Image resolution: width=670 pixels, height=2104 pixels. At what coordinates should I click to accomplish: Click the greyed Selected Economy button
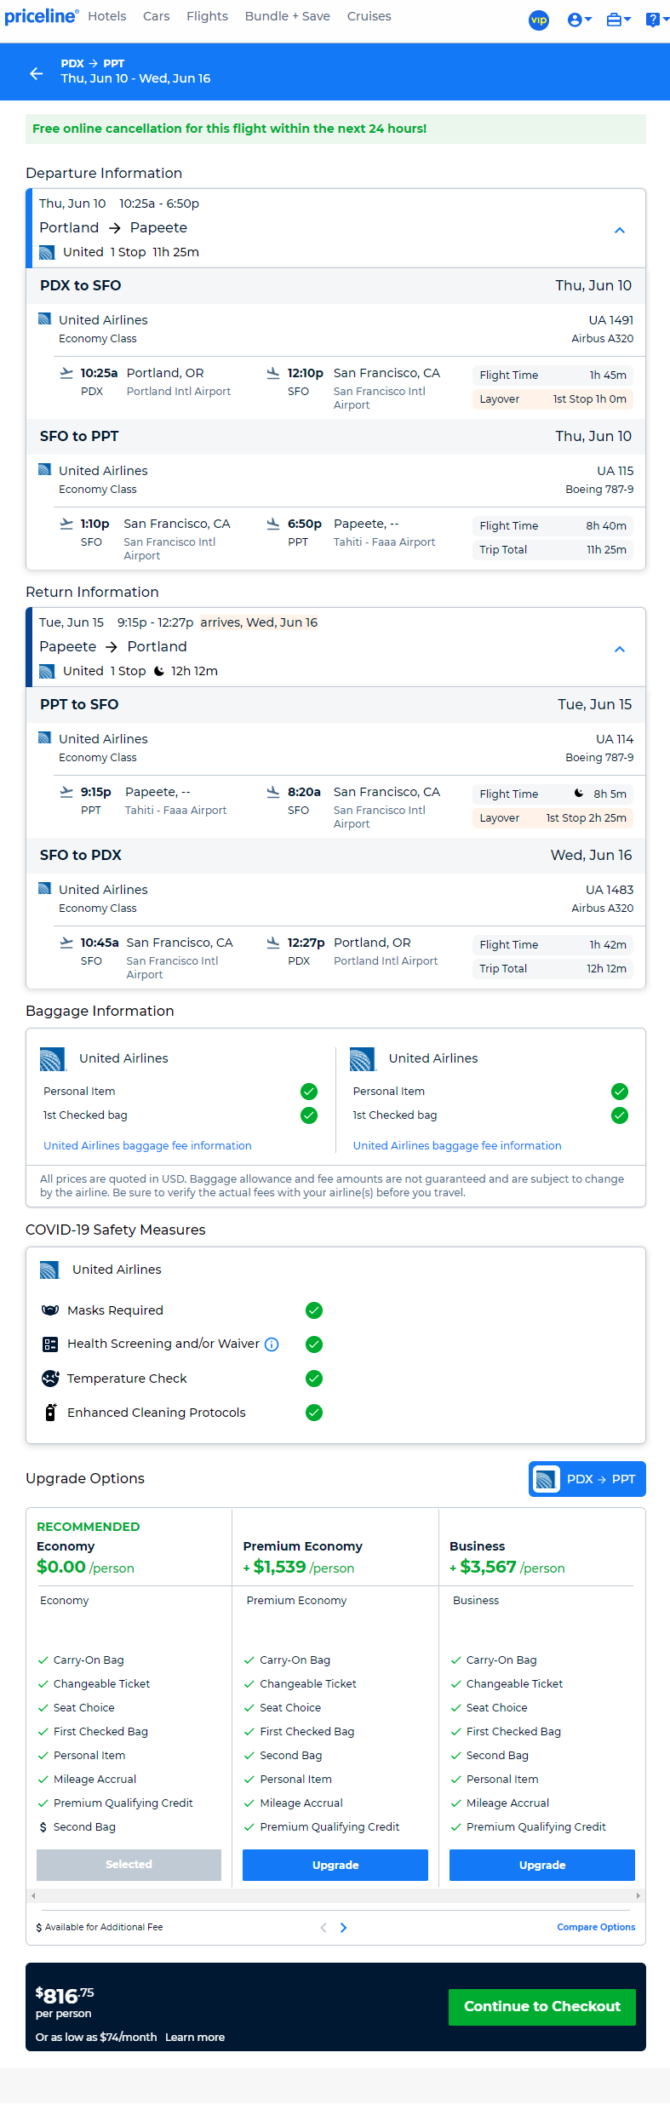[x=129, y=1865]
